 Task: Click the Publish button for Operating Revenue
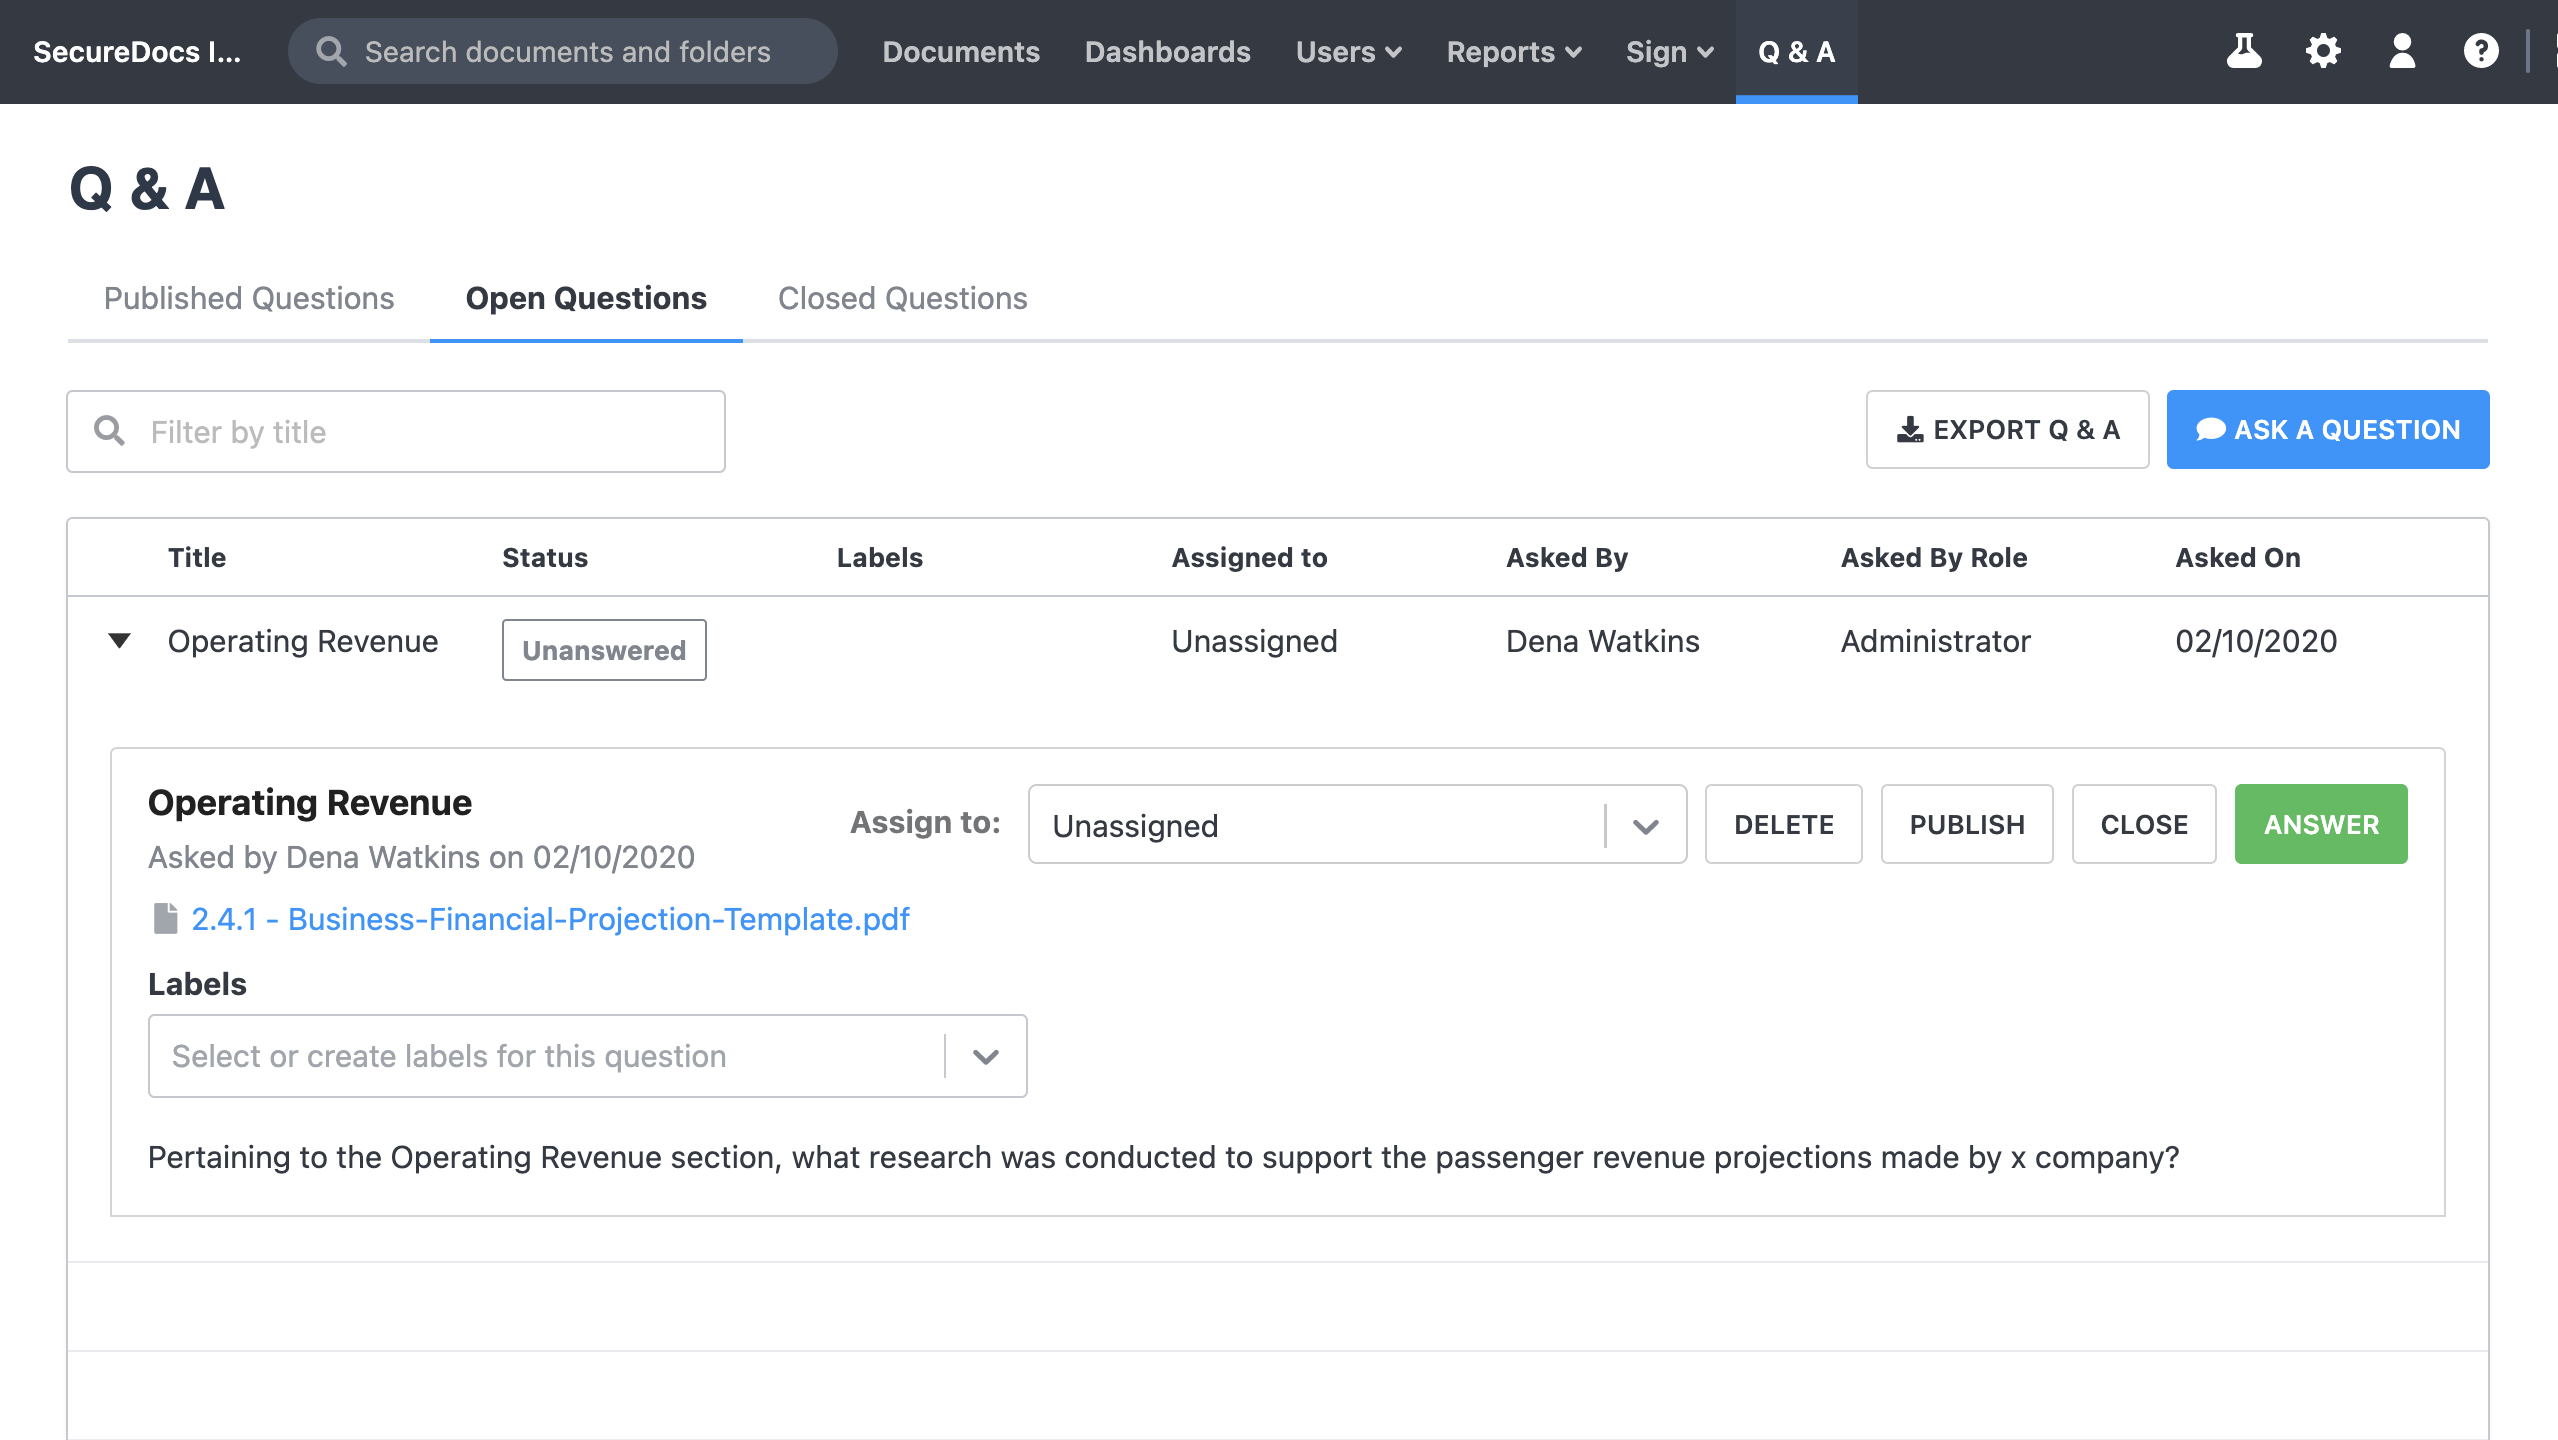[1966, 824]
